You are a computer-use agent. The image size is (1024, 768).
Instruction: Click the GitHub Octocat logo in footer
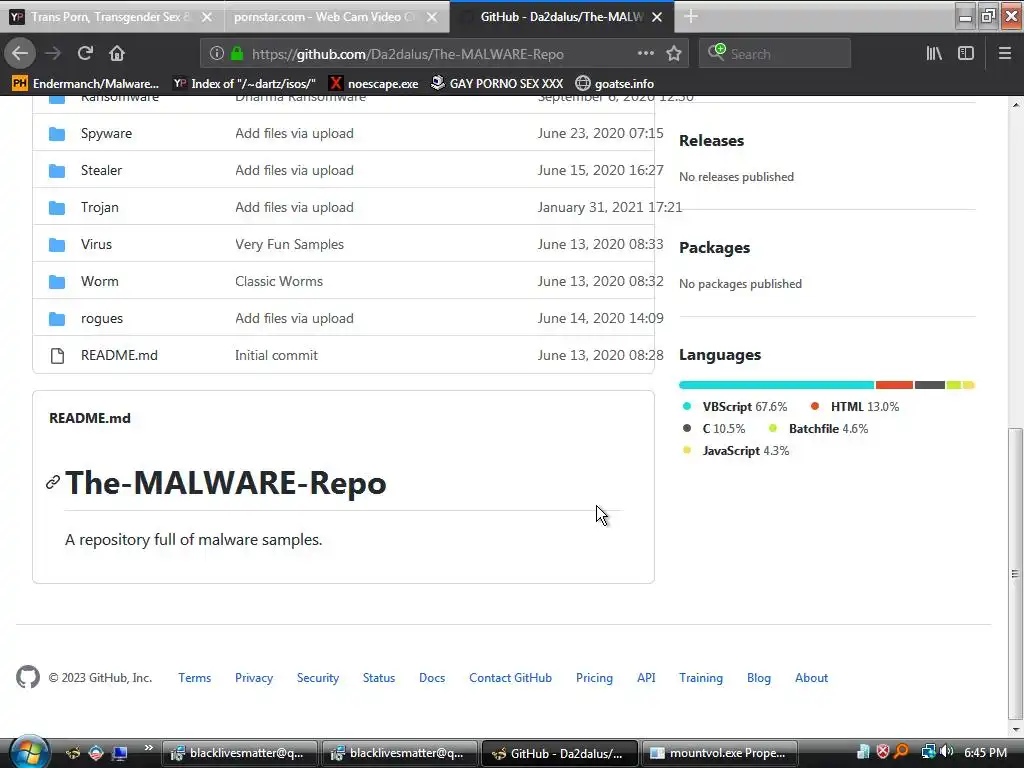pyautogui.click(x=28, y=677)
